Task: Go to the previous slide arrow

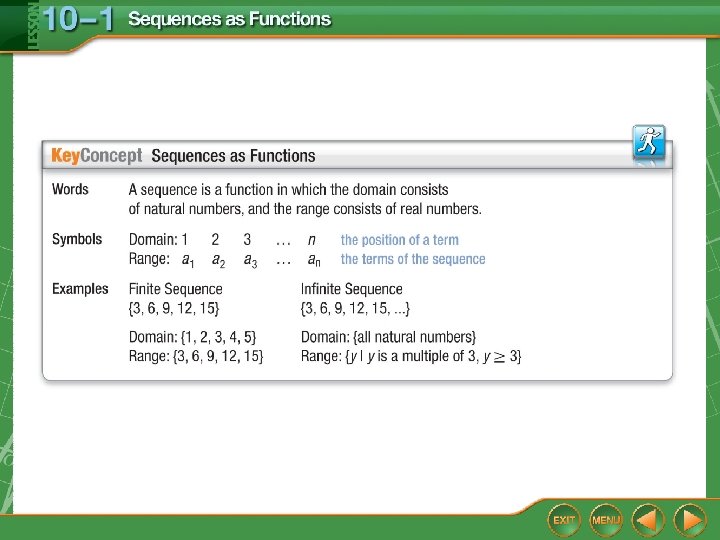Action: point(648,520)
